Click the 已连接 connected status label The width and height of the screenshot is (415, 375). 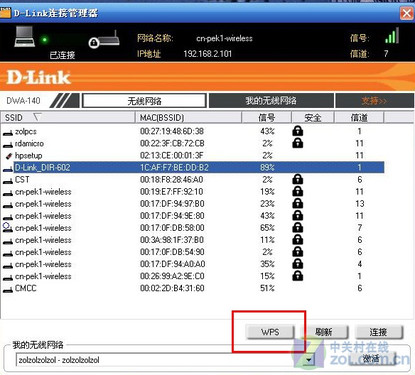point(62,55)
